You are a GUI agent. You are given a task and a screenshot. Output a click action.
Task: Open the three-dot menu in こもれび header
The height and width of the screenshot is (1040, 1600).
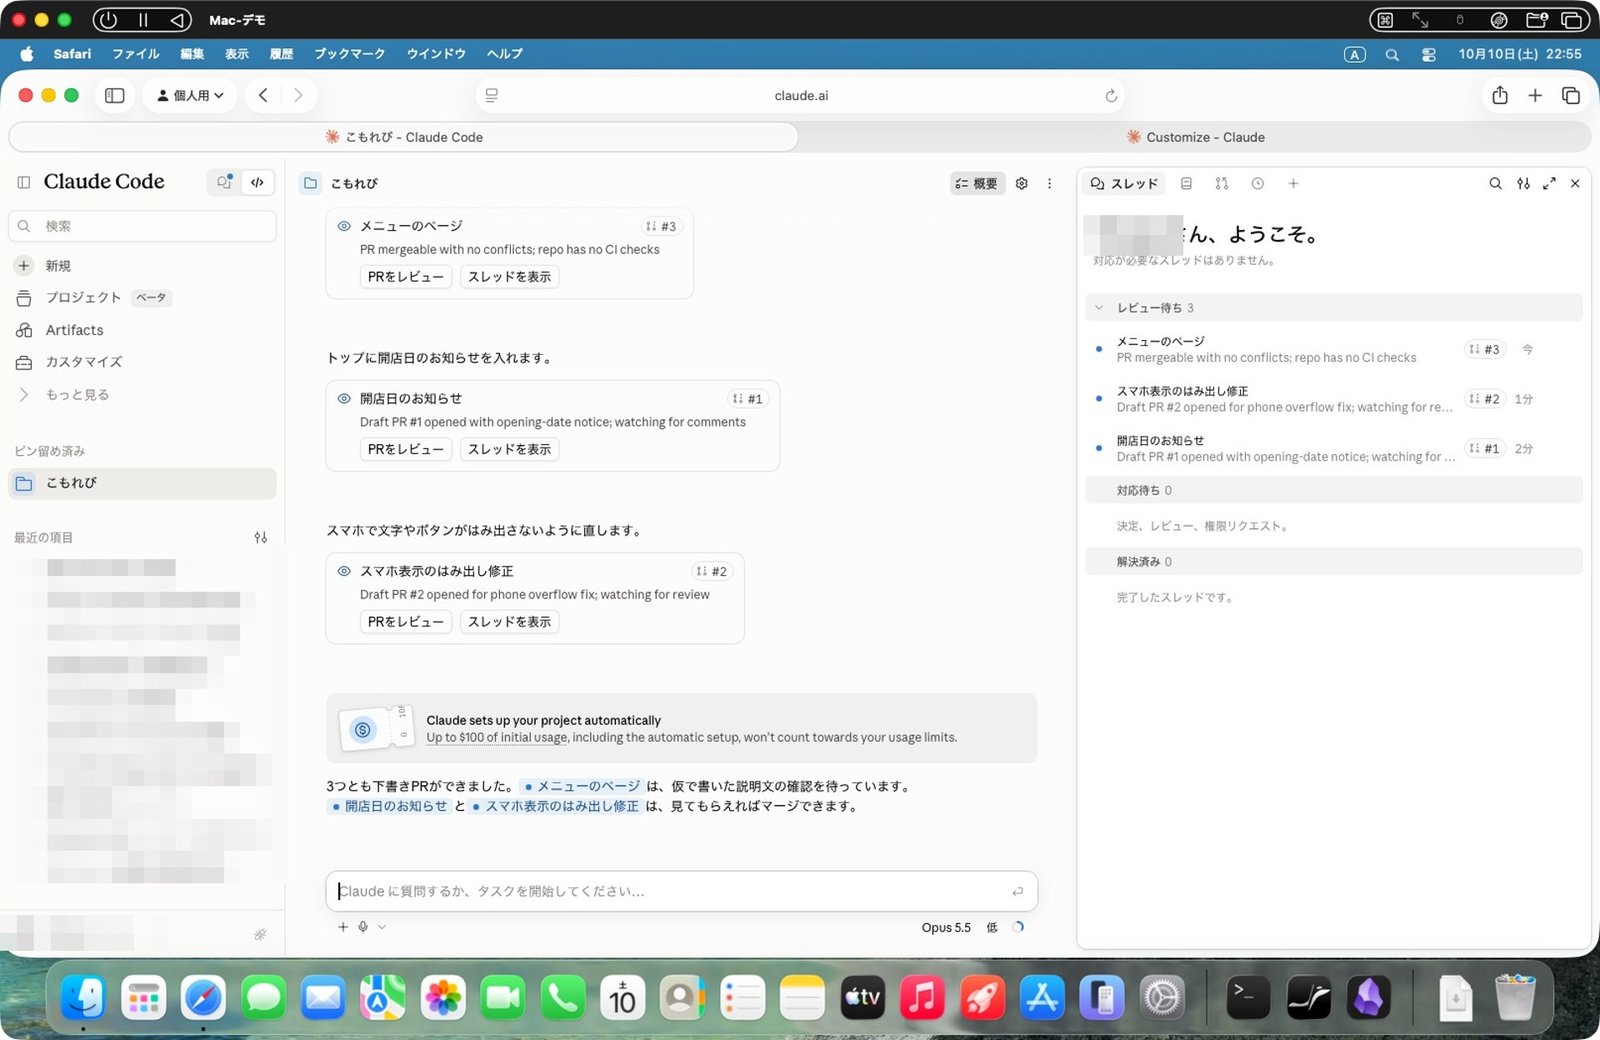(x=1049, y=183)
